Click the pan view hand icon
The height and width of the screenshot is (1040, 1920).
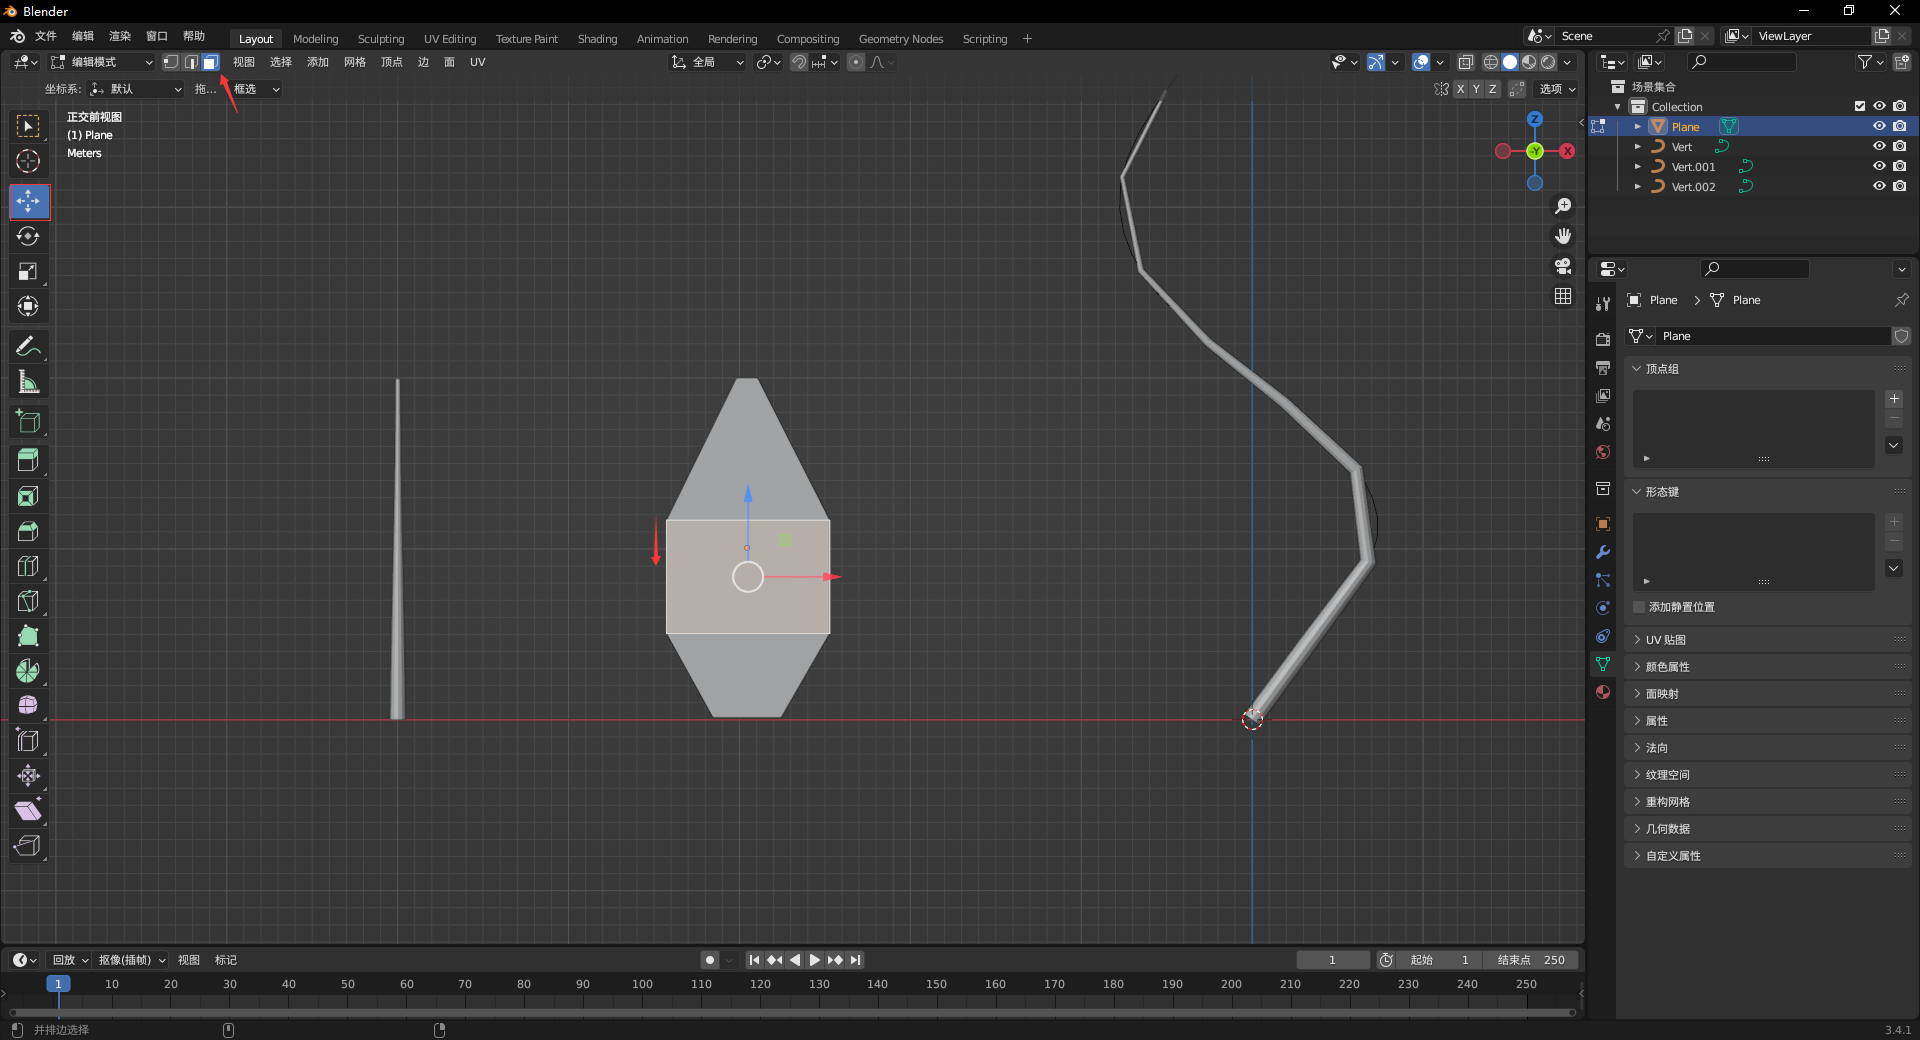1563,236
